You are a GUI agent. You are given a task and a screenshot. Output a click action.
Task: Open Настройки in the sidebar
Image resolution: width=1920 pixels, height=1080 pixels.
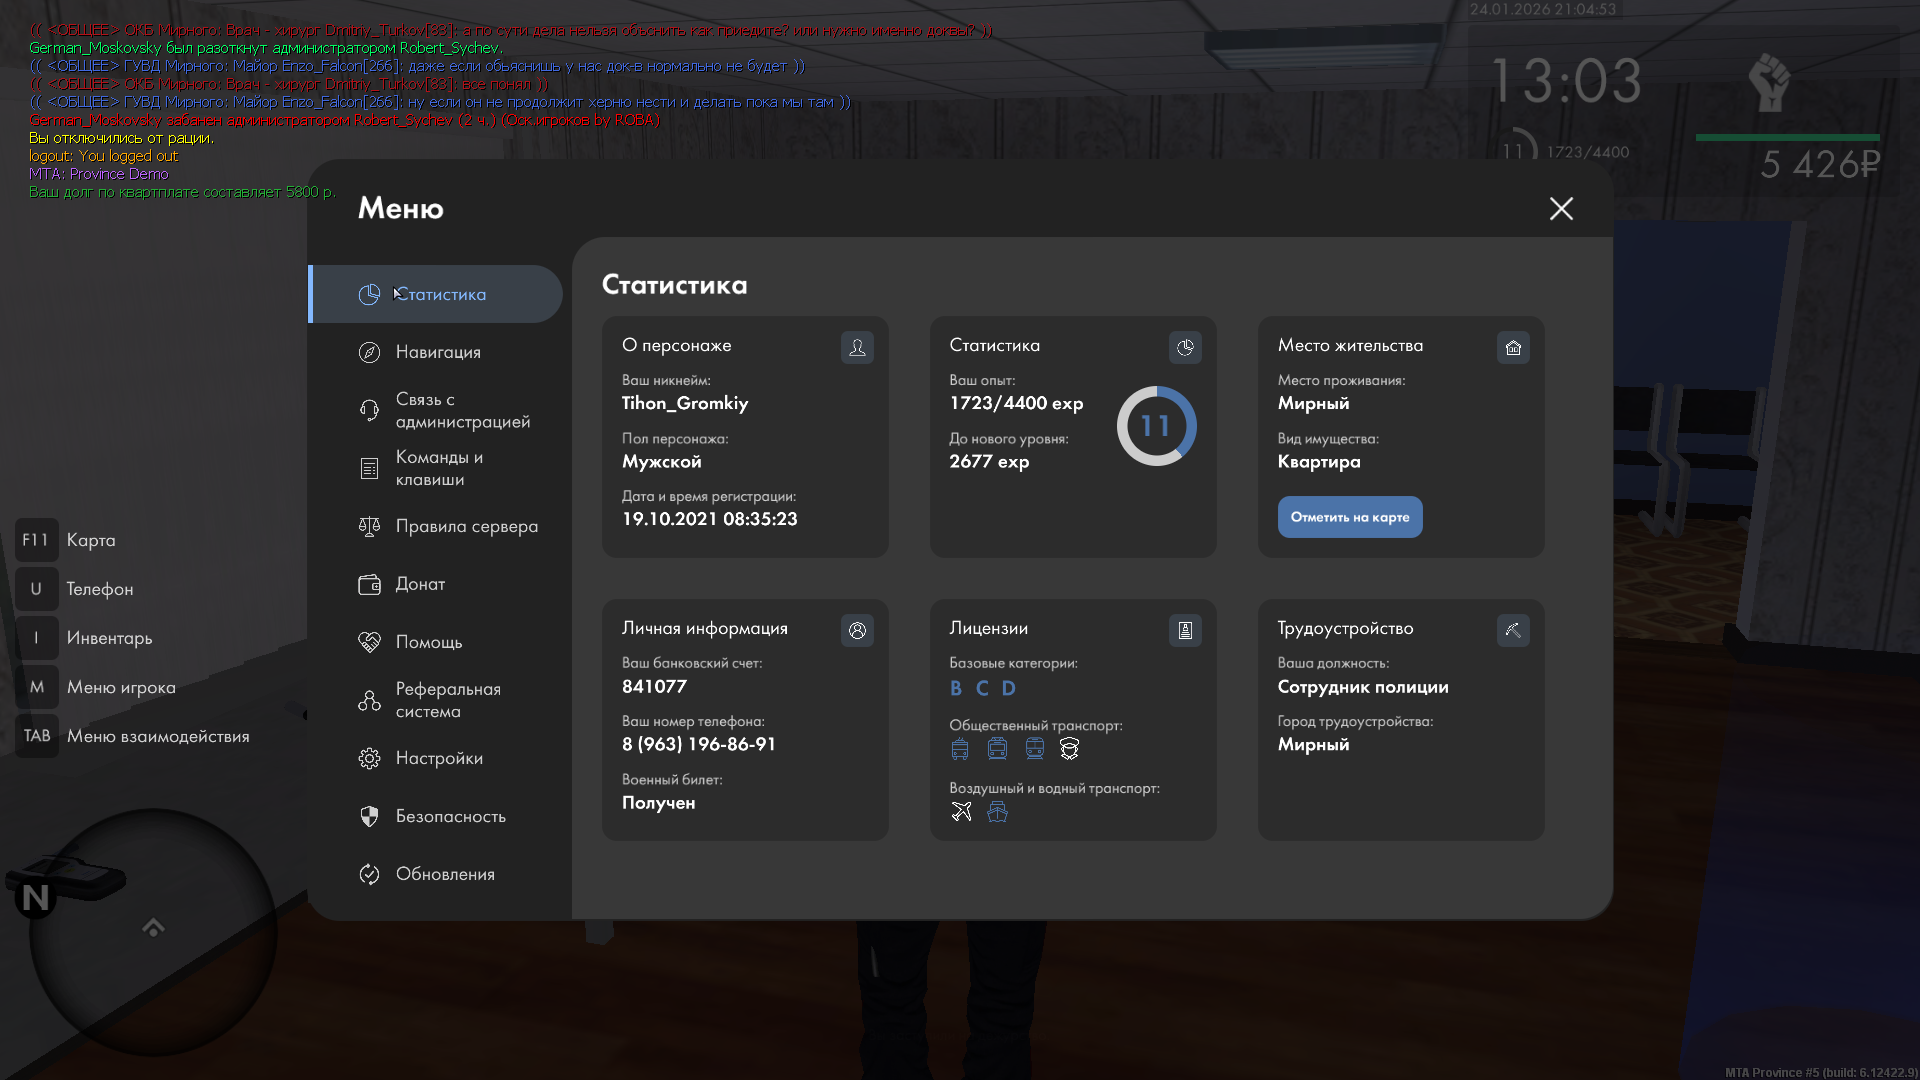point(439,758)
